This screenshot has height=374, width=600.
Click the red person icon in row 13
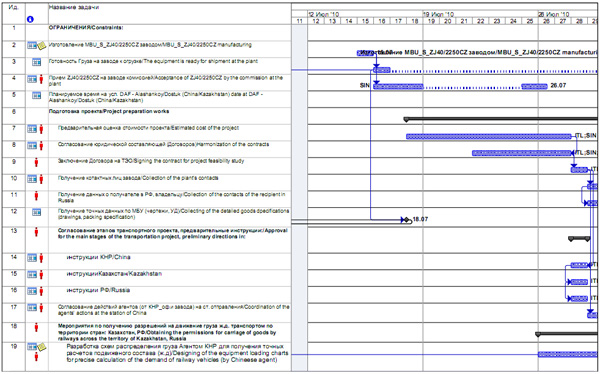[36, 232]
